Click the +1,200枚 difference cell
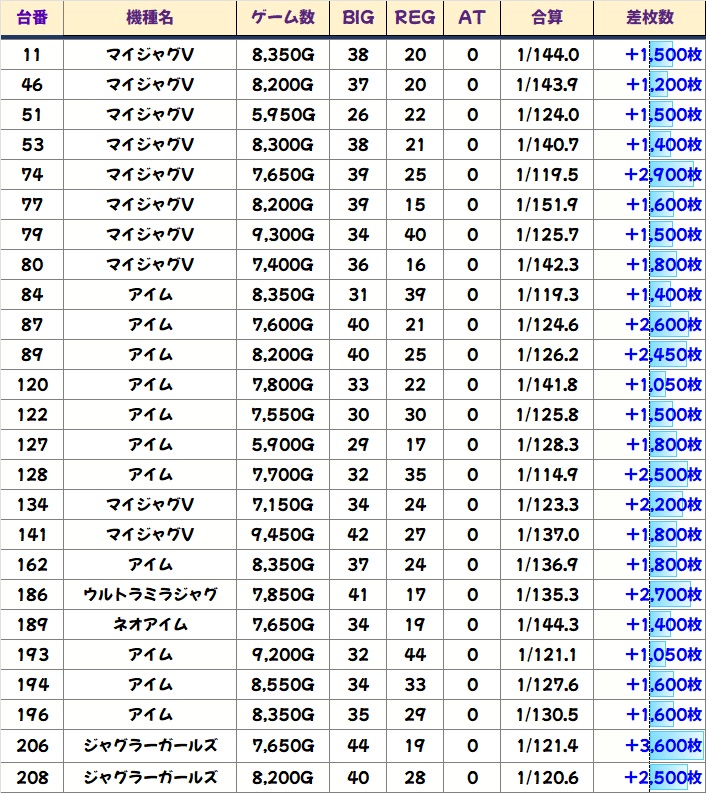 (x=650, y=84)
